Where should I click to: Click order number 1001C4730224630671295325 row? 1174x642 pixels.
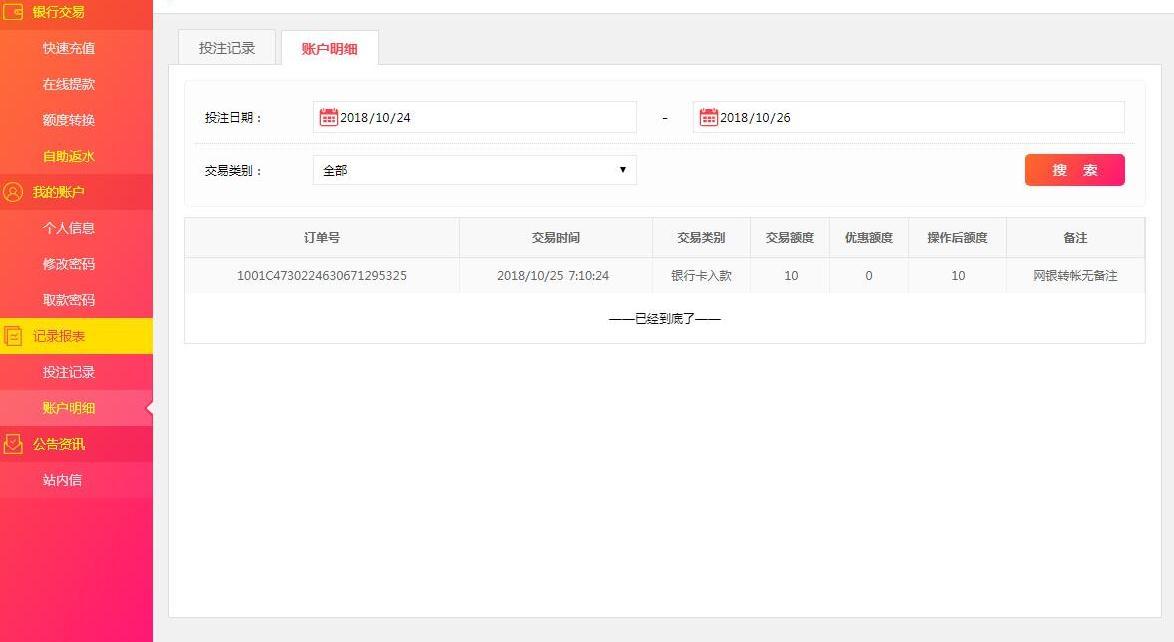click(x=322, y=275)
